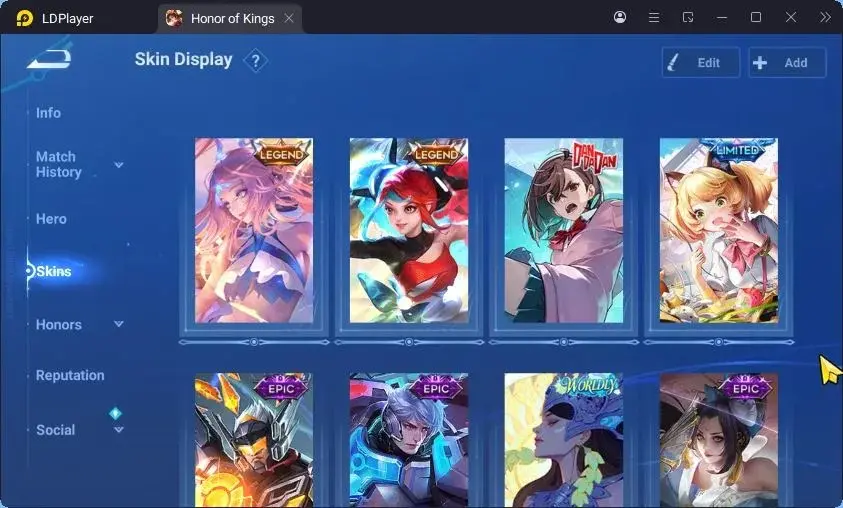The width and height of the screenshot is (843, 508).
Task: Select the Skins section
Action: [53, 271]
